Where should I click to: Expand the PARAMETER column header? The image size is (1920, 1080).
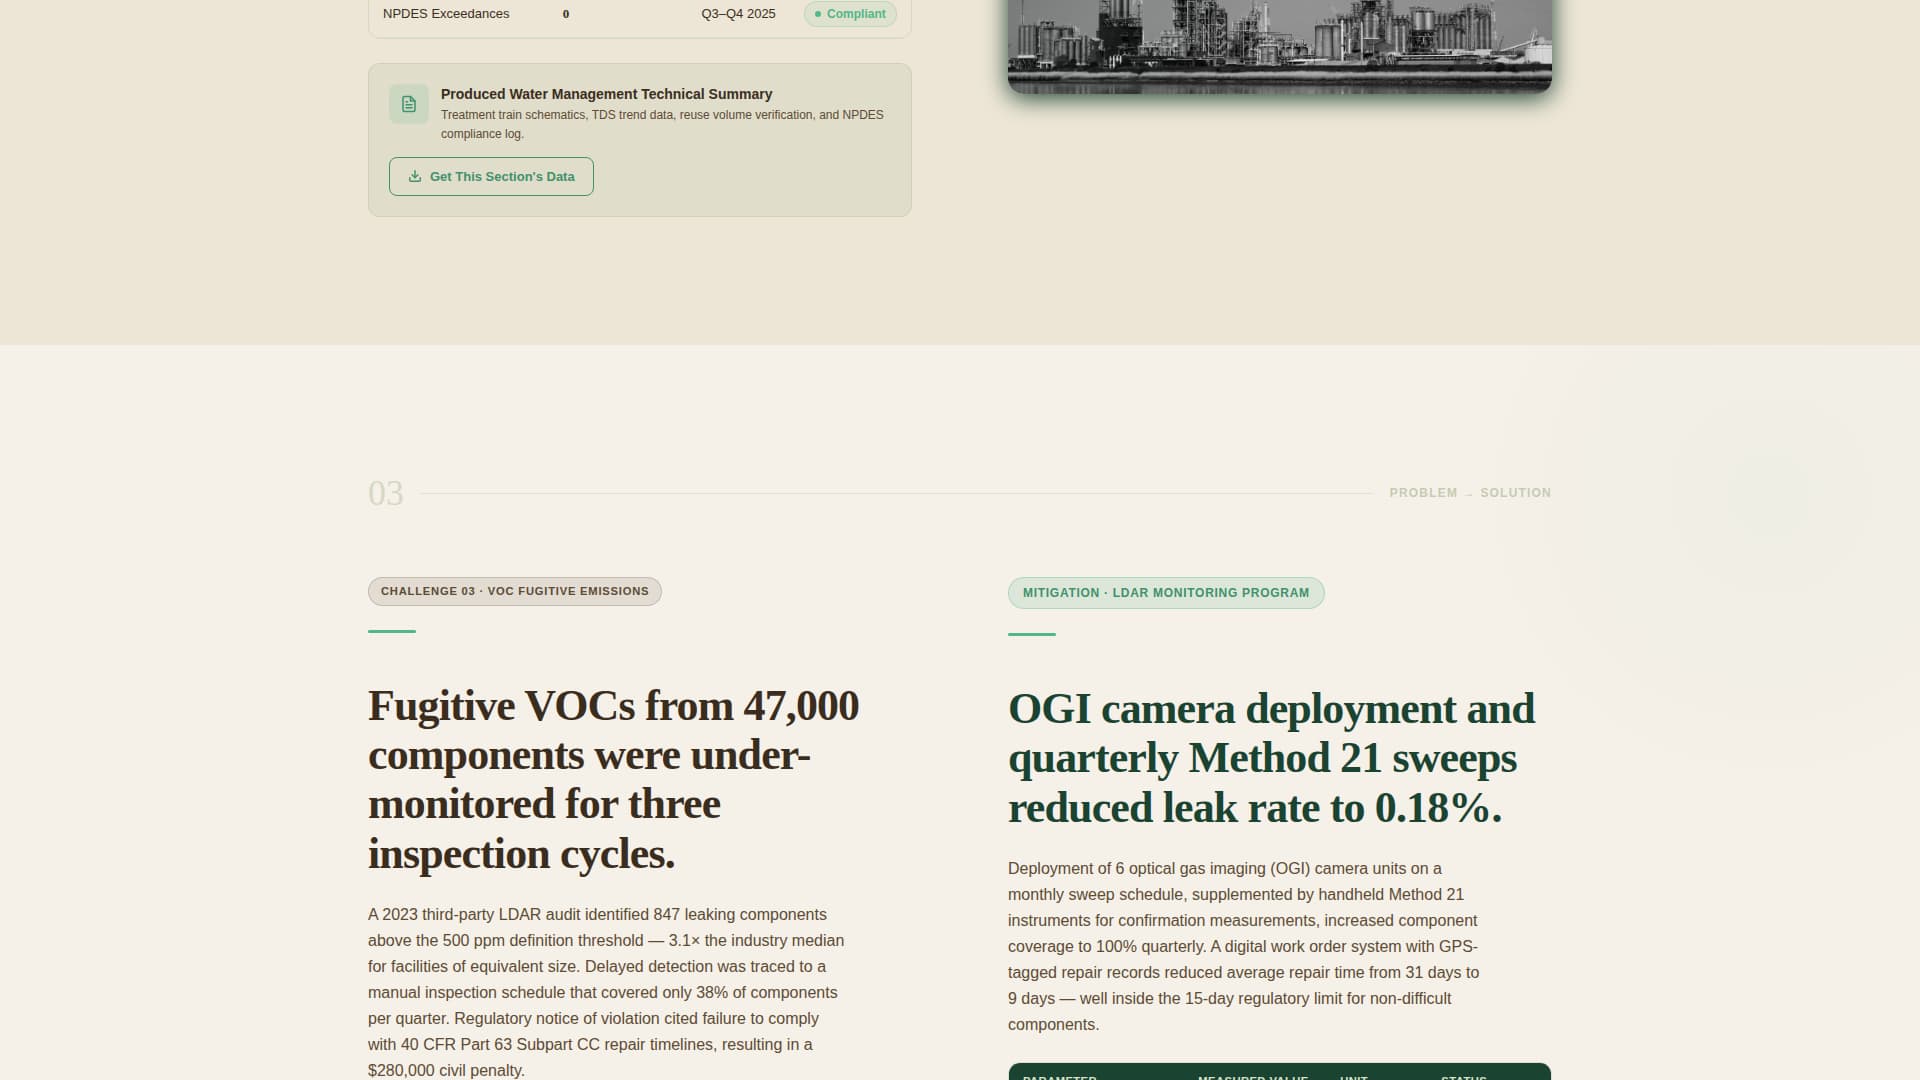(1060, 1077)
